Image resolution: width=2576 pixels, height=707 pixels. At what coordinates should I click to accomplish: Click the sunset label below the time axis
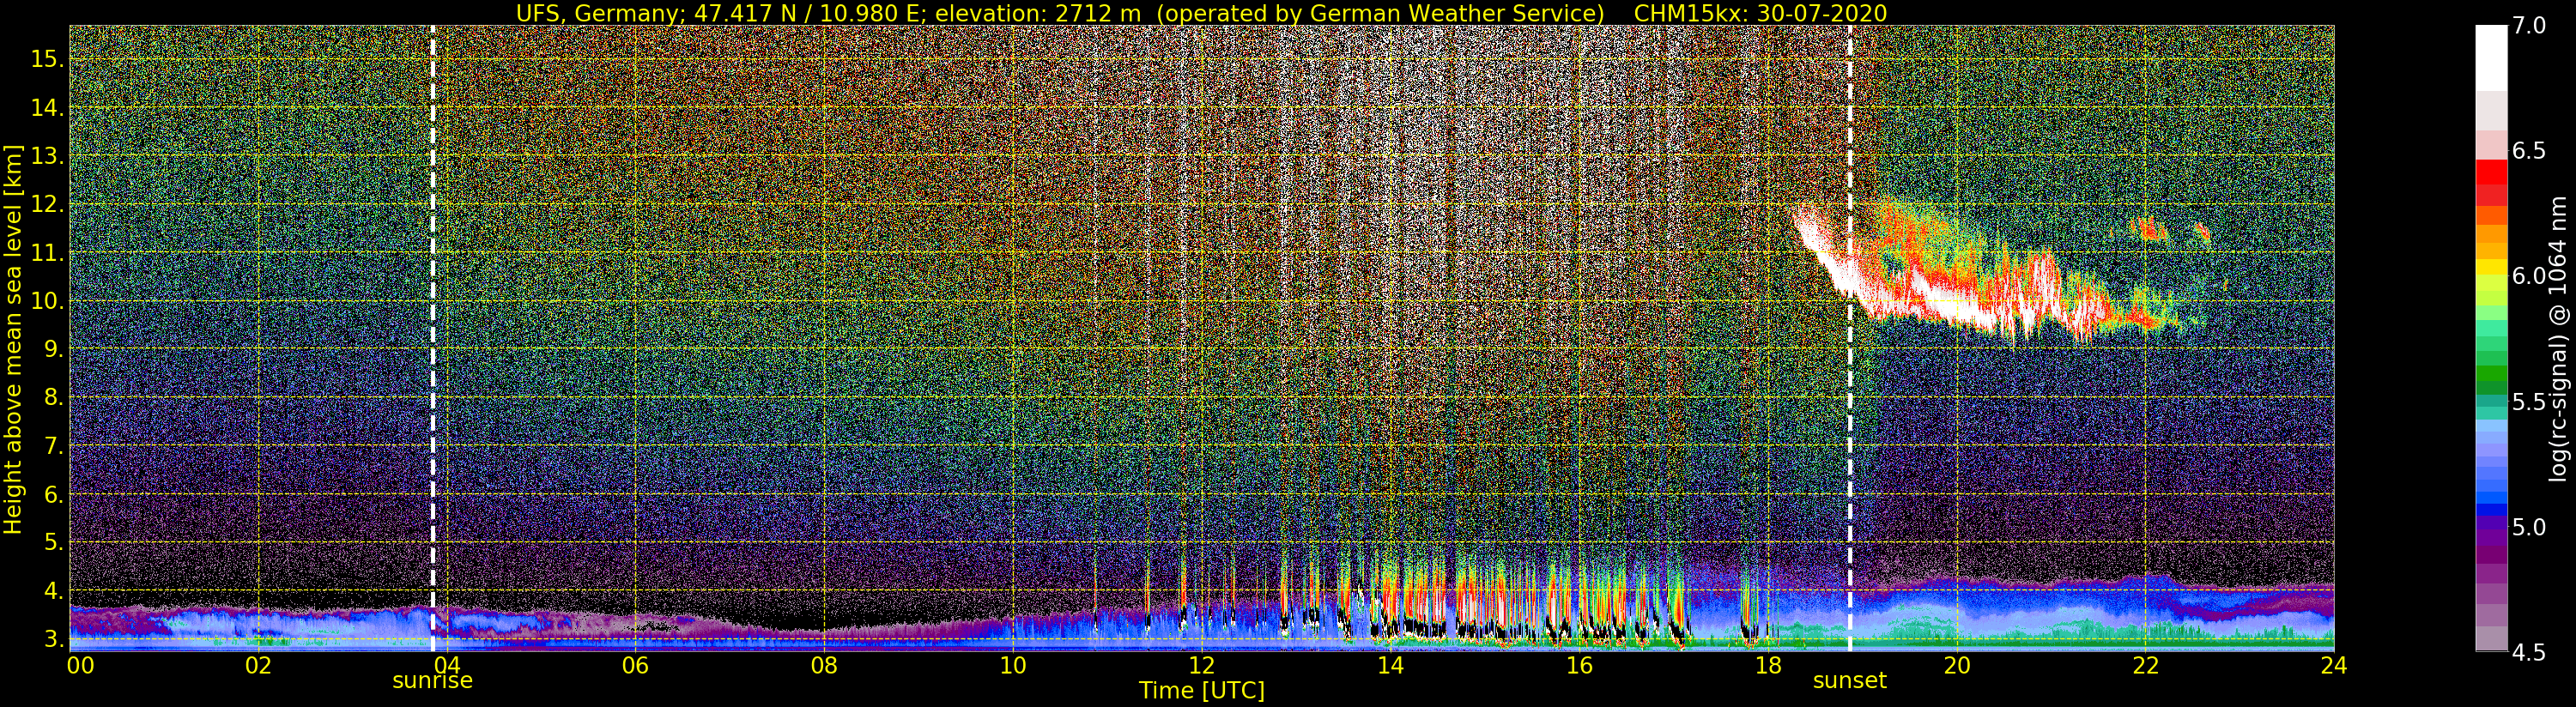(x=1849, y=681)
